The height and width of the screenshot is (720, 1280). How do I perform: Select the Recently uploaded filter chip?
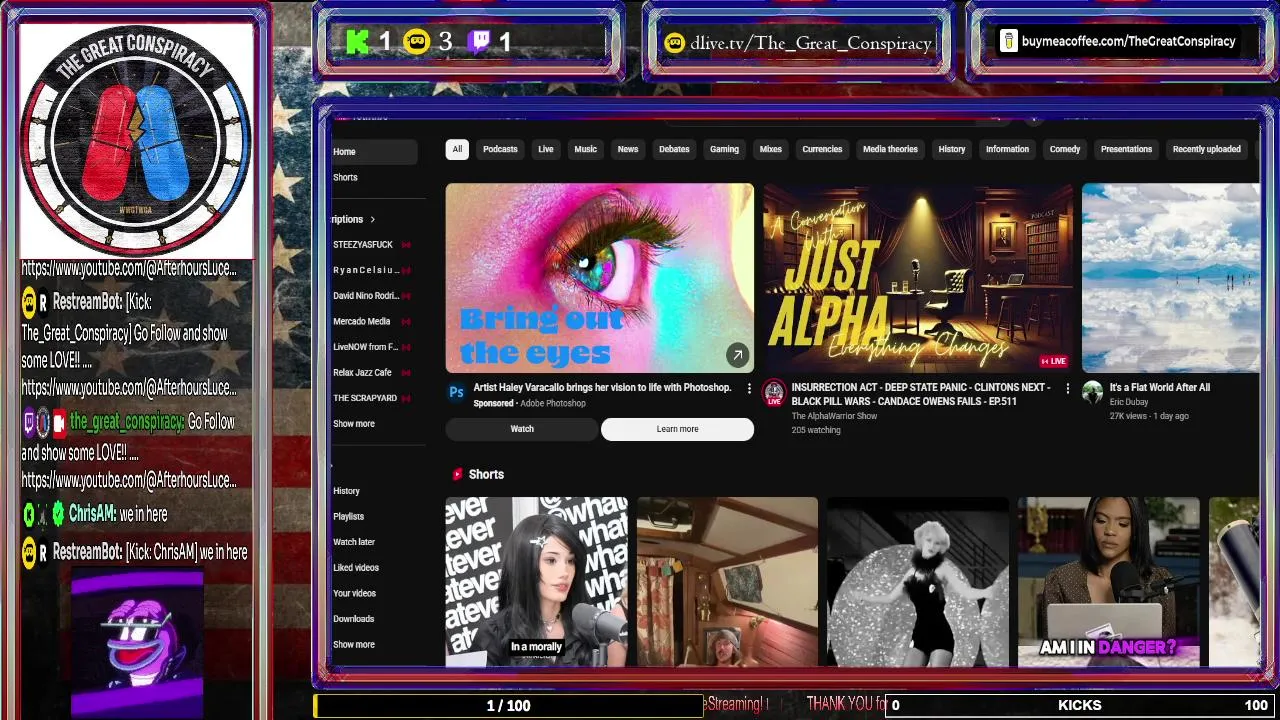(x=1206, y=149)
